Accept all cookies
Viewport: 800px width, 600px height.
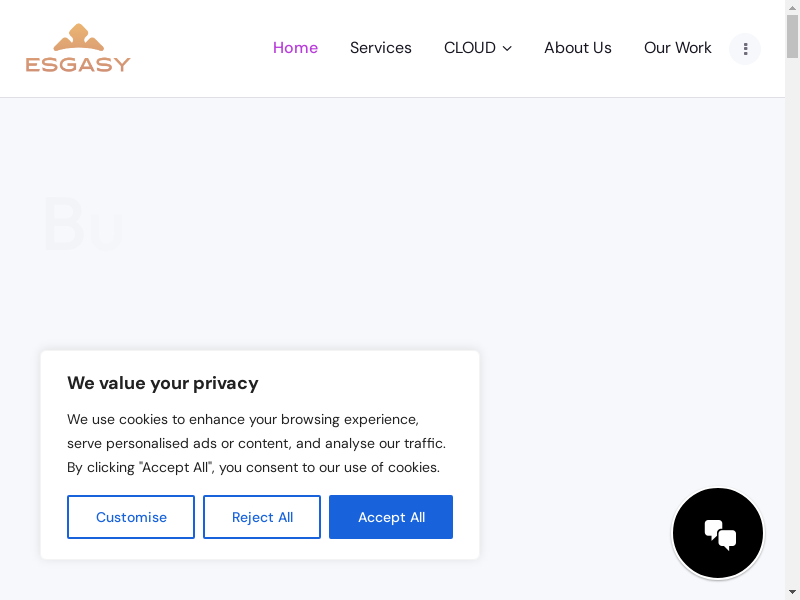coord(391,517)
